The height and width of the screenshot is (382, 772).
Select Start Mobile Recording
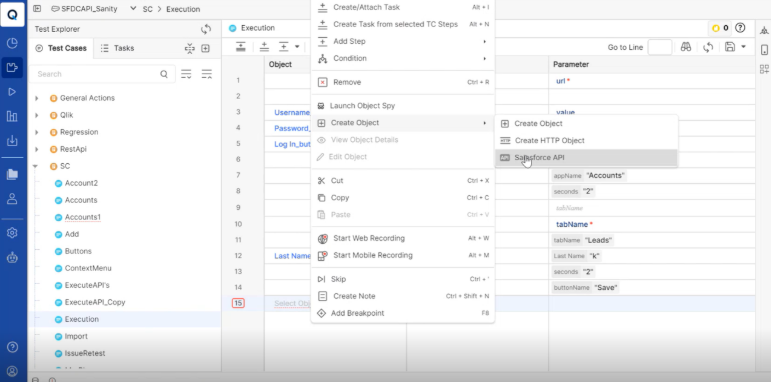[402, 255]
